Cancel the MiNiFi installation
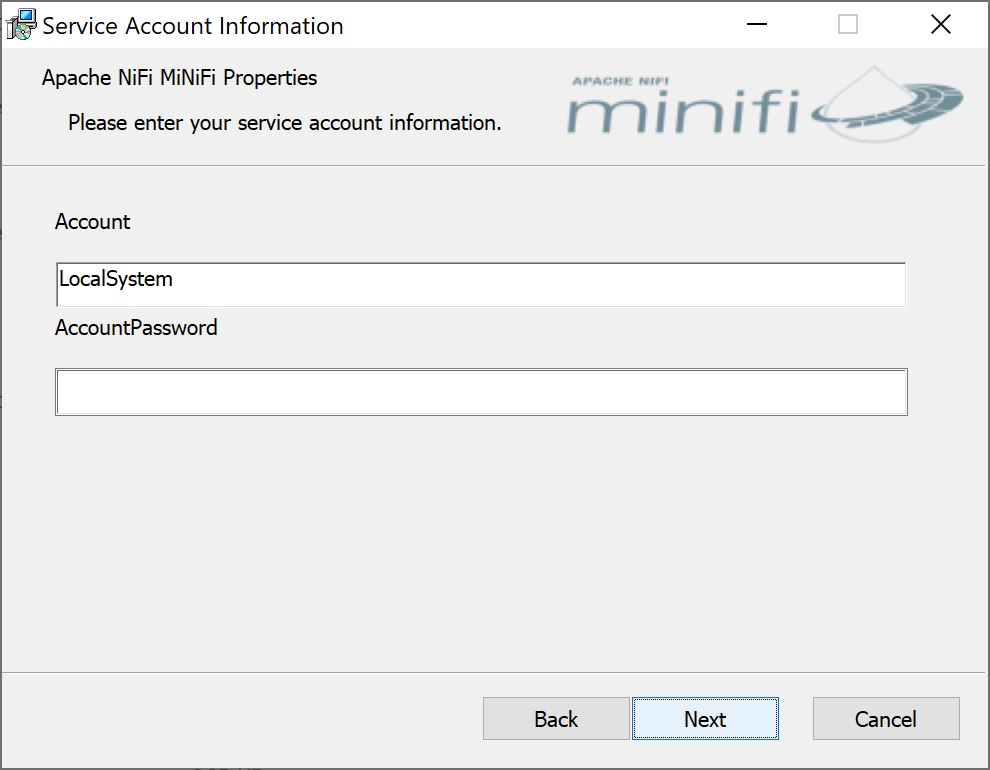 click(885, 719)
